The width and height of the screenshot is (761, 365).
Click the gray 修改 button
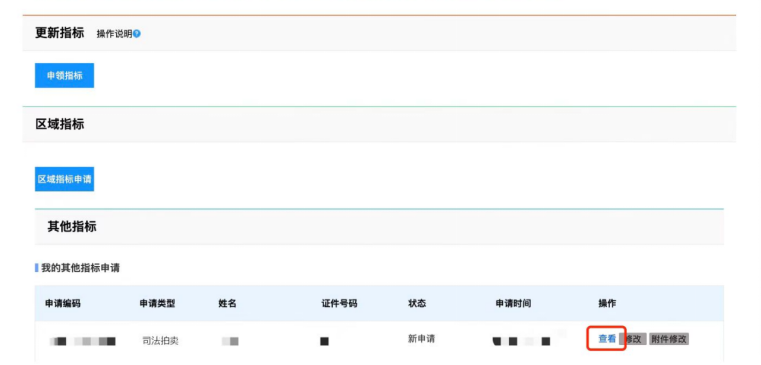(633, 339)
